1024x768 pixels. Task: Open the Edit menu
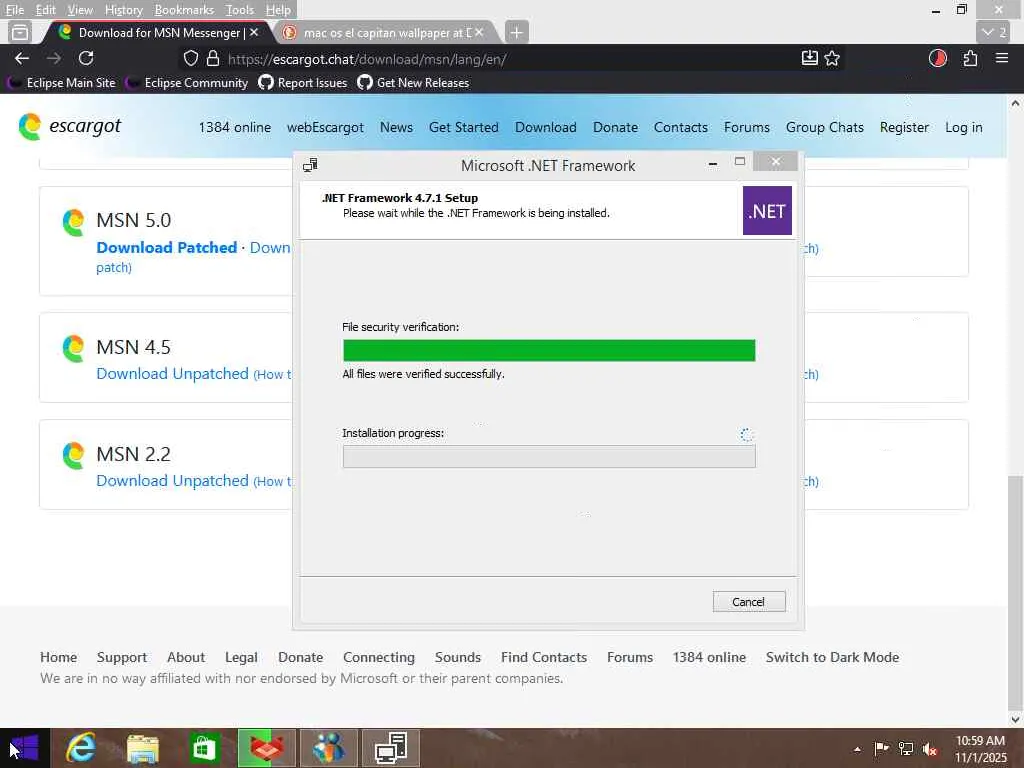45,10
